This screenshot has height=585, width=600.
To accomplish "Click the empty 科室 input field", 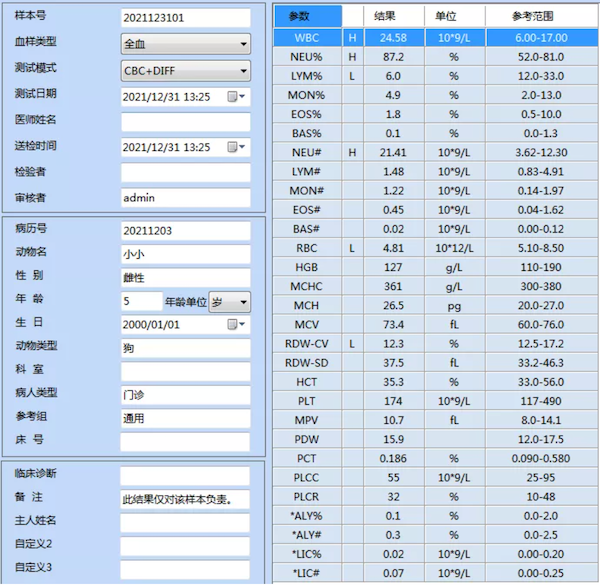I will point(186,372).
